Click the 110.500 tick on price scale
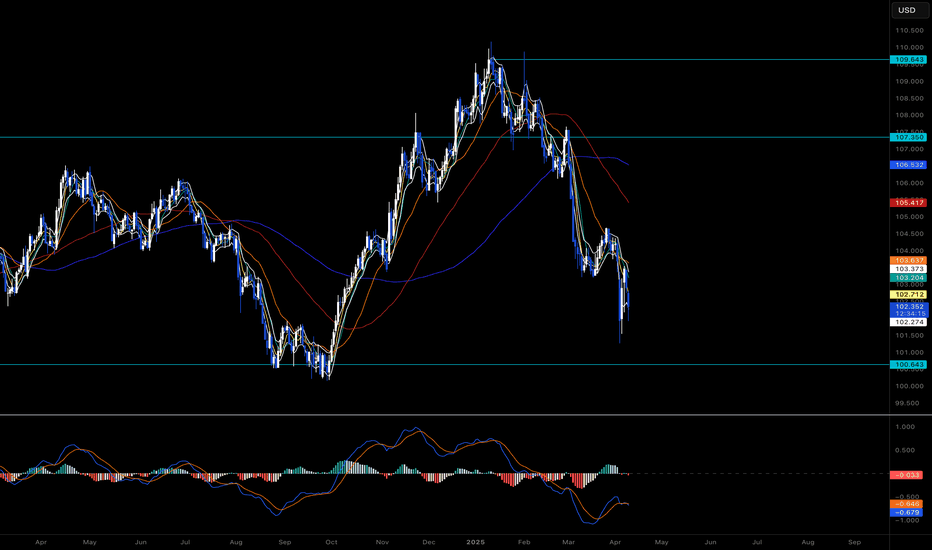The image size is (932, 550). click(909, 30)
